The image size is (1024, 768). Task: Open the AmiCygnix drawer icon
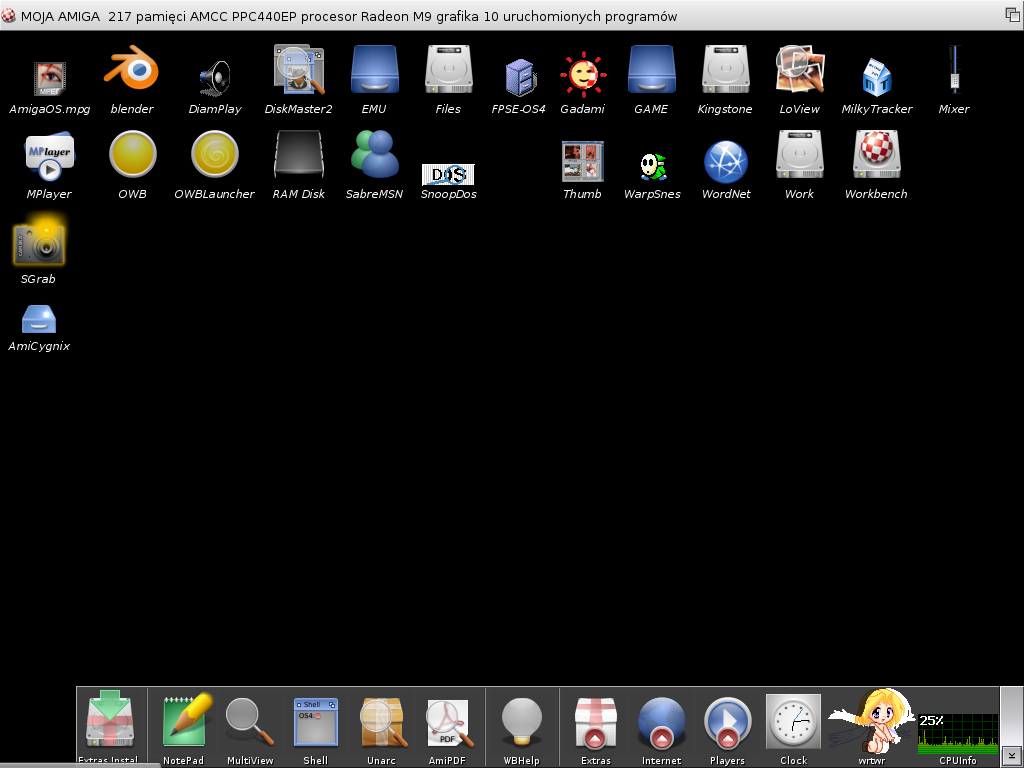tap(39, 319)
